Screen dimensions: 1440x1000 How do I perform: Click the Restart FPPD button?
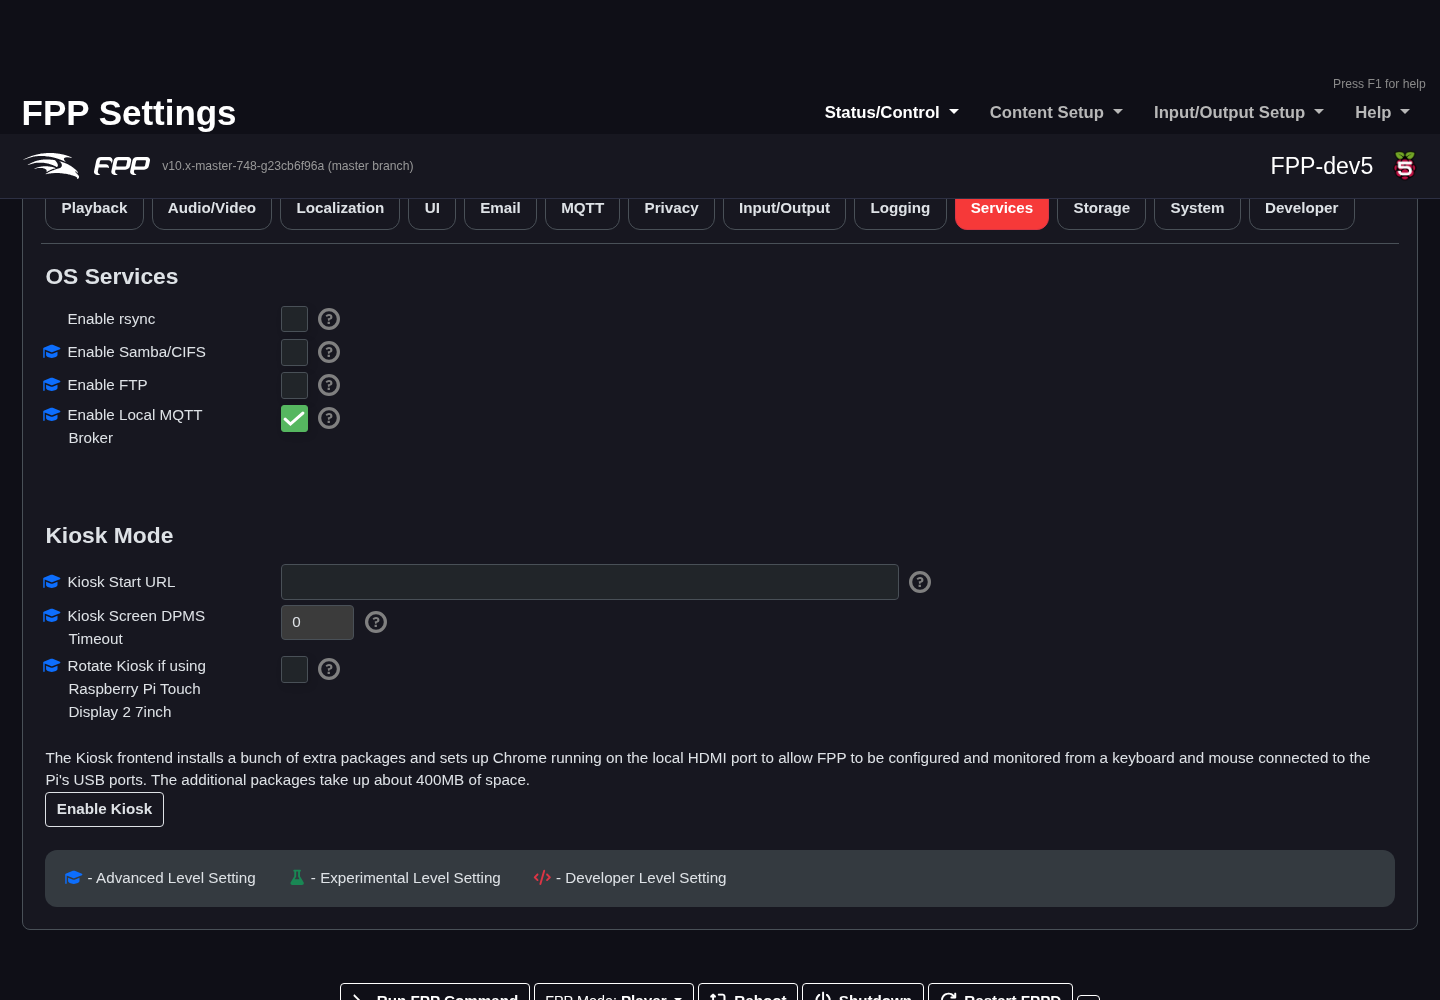(x=1000, y=994)
